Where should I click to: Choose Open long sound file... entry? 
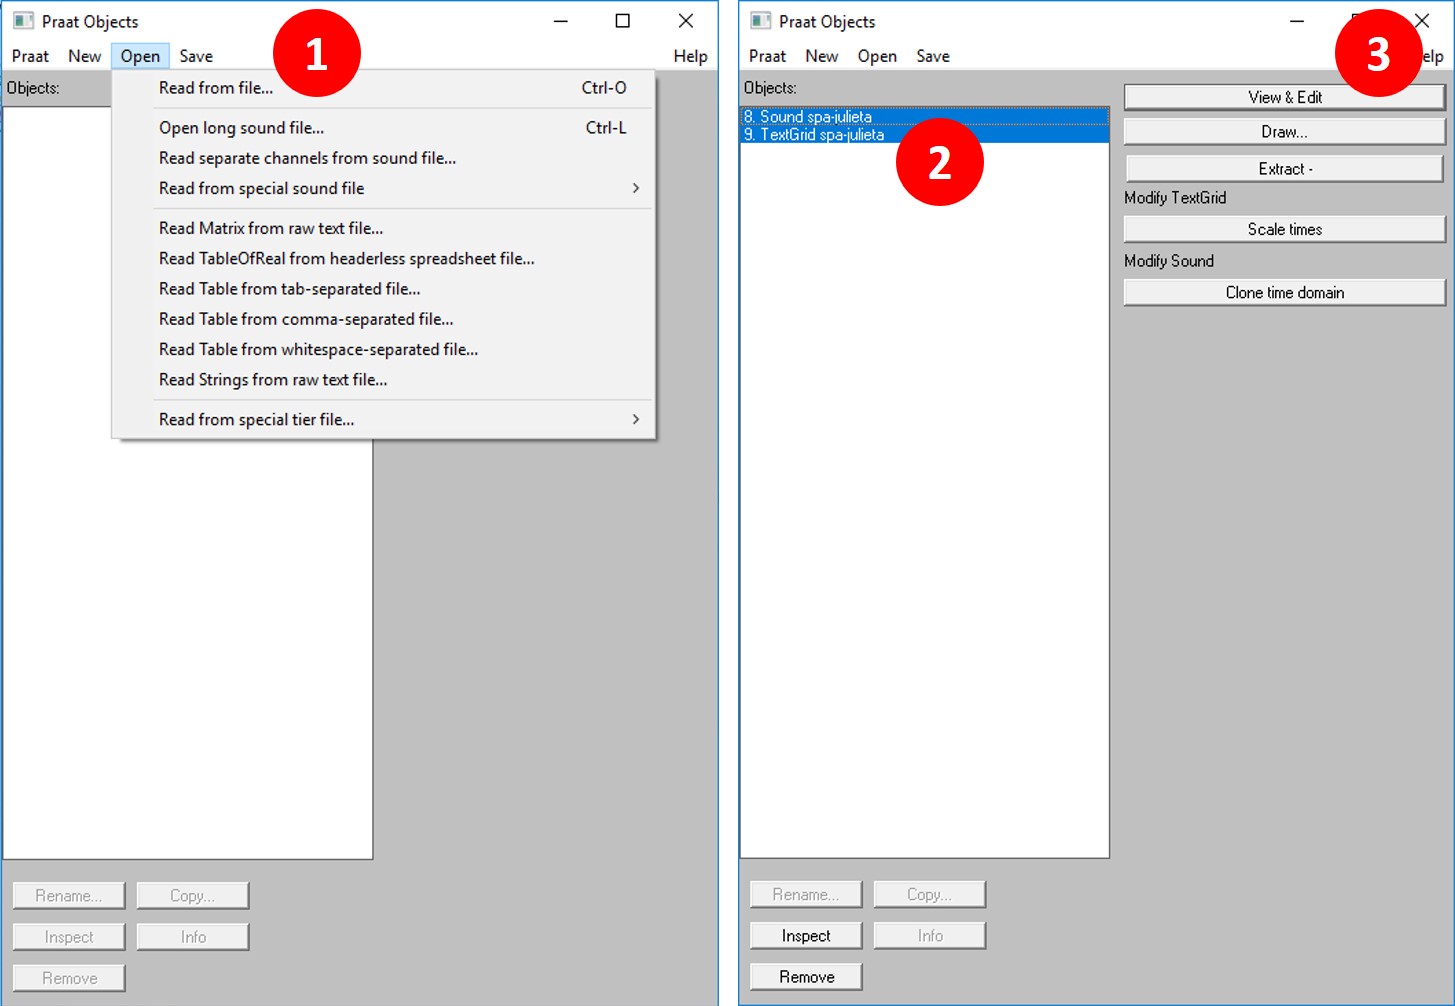(x=383, y=128)
